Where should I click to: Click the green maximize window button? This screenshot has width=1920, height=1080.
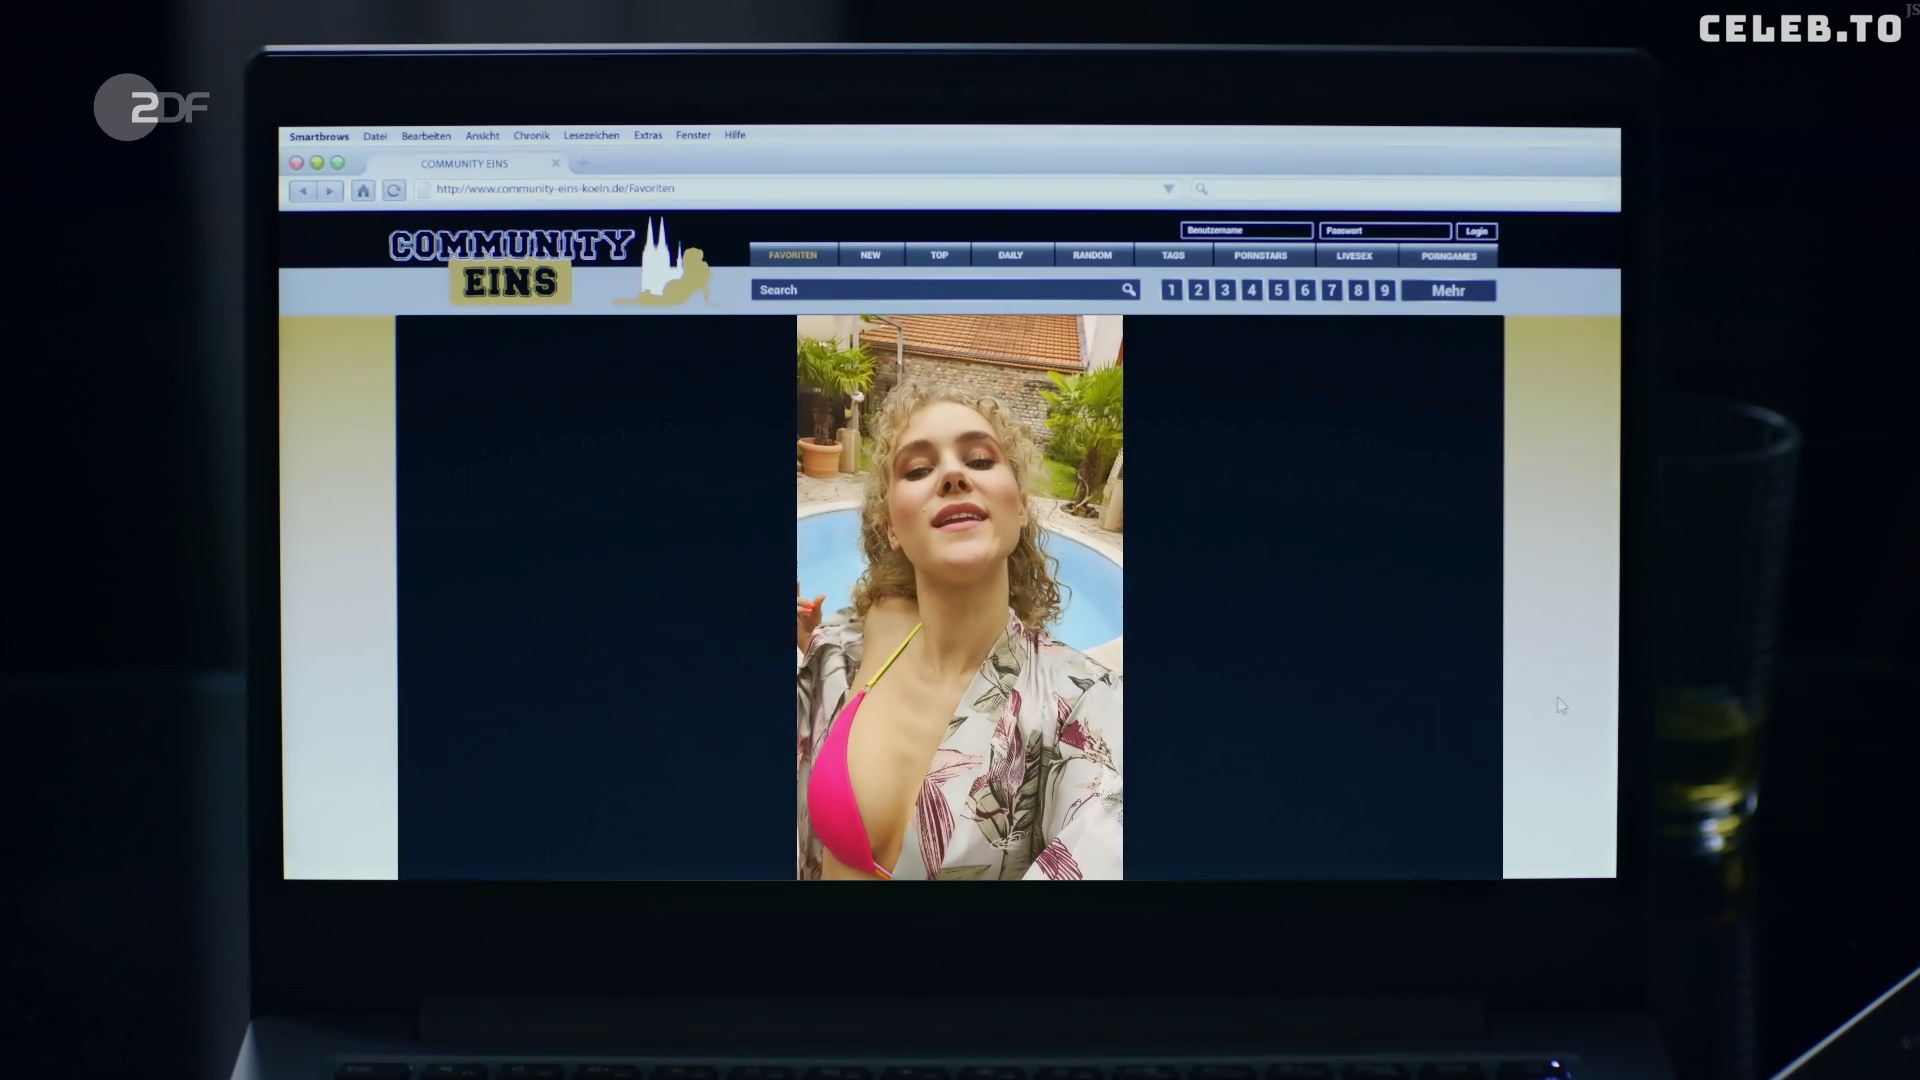pos(338,163)
